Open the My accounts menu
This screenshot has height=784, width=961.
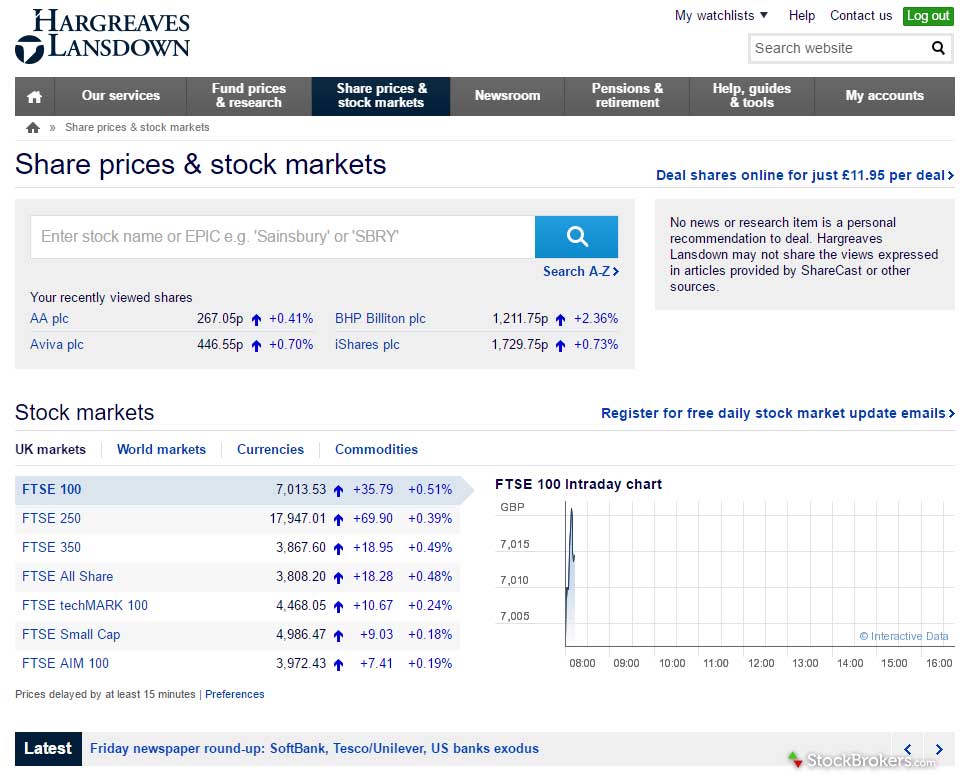tap(884, 96)
